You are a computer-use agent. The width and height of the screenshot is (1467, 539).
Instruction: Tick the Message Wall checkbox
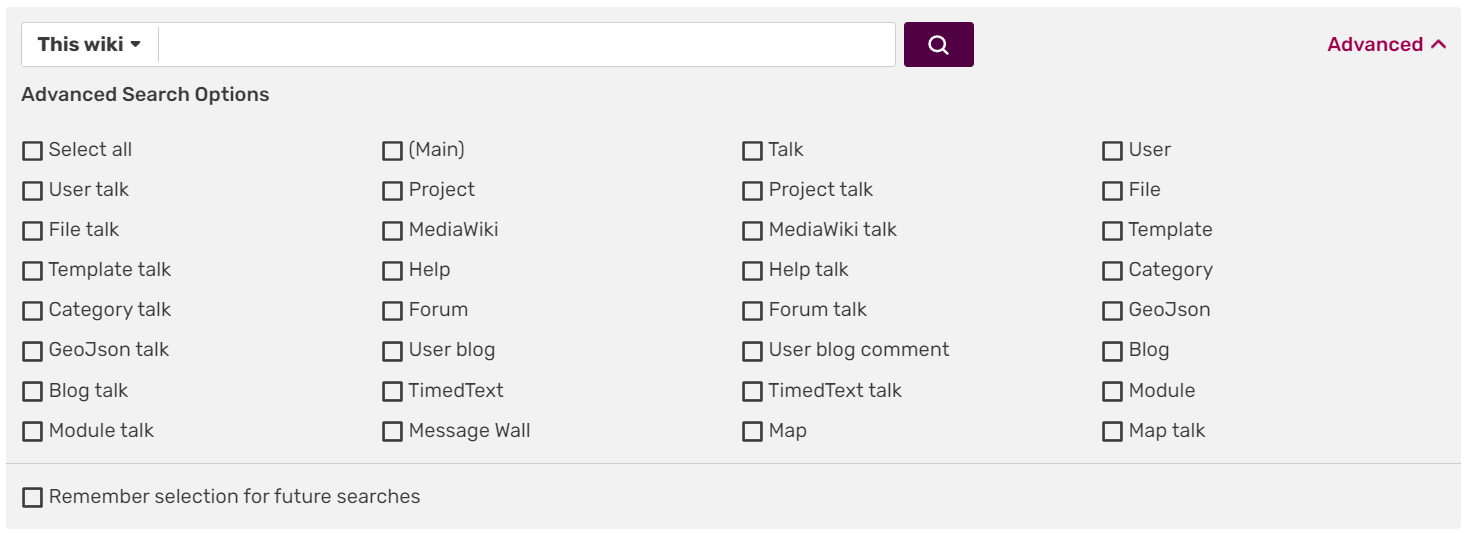coord(393,432)
